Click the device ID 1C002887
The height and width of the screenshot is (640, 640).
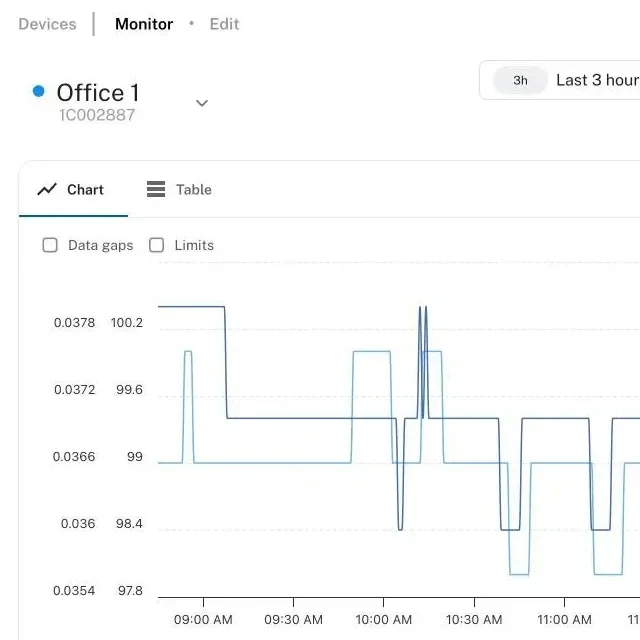pos(97,115)
